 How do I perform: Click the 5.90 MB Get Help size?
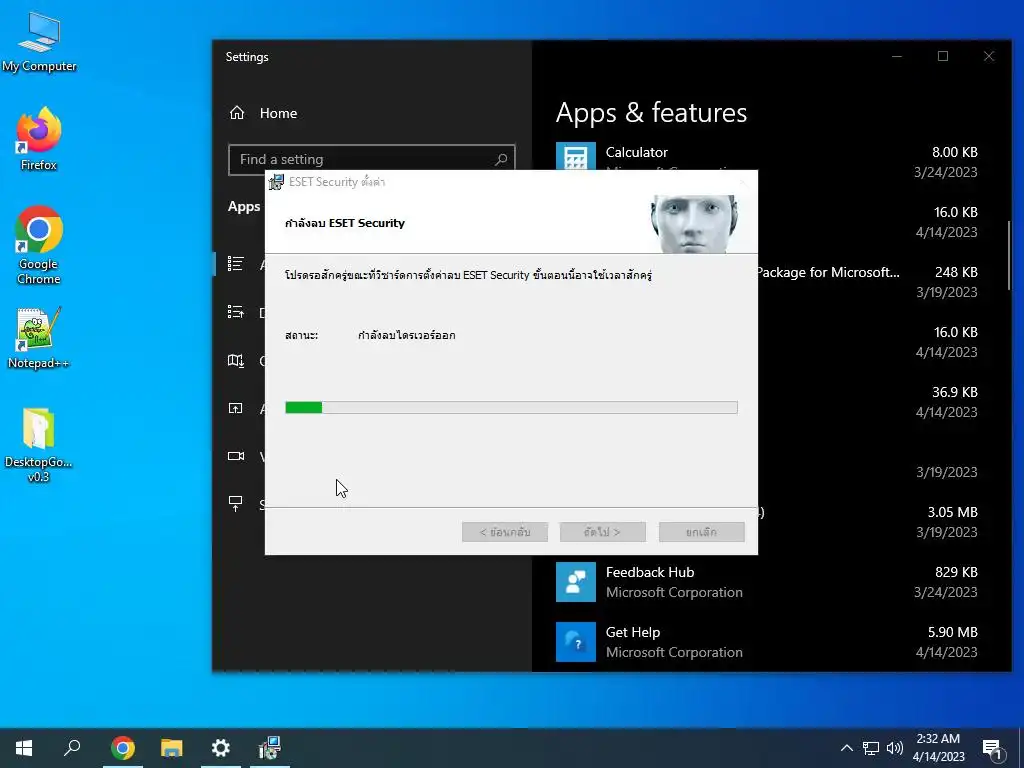pyautogui.click(x=953, y=632)
